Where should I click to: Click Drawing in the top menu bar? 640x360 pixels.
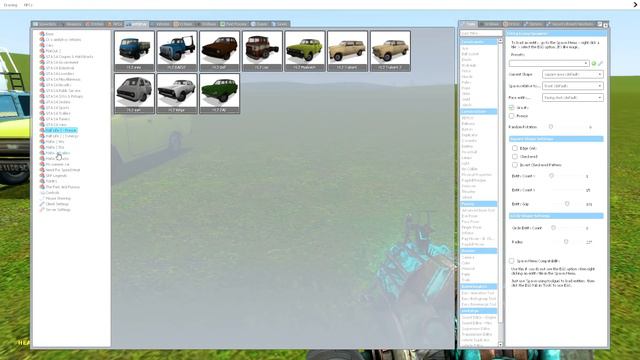[x=10, y=5]
